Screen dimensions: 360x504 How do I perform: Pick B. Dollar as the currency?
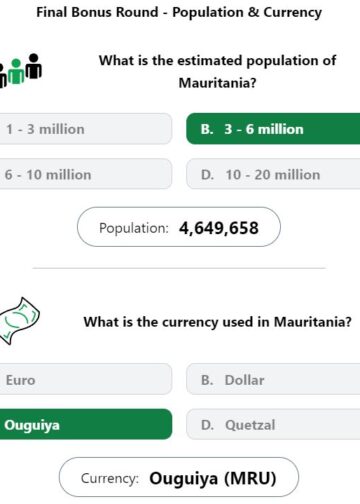(273, 379)
